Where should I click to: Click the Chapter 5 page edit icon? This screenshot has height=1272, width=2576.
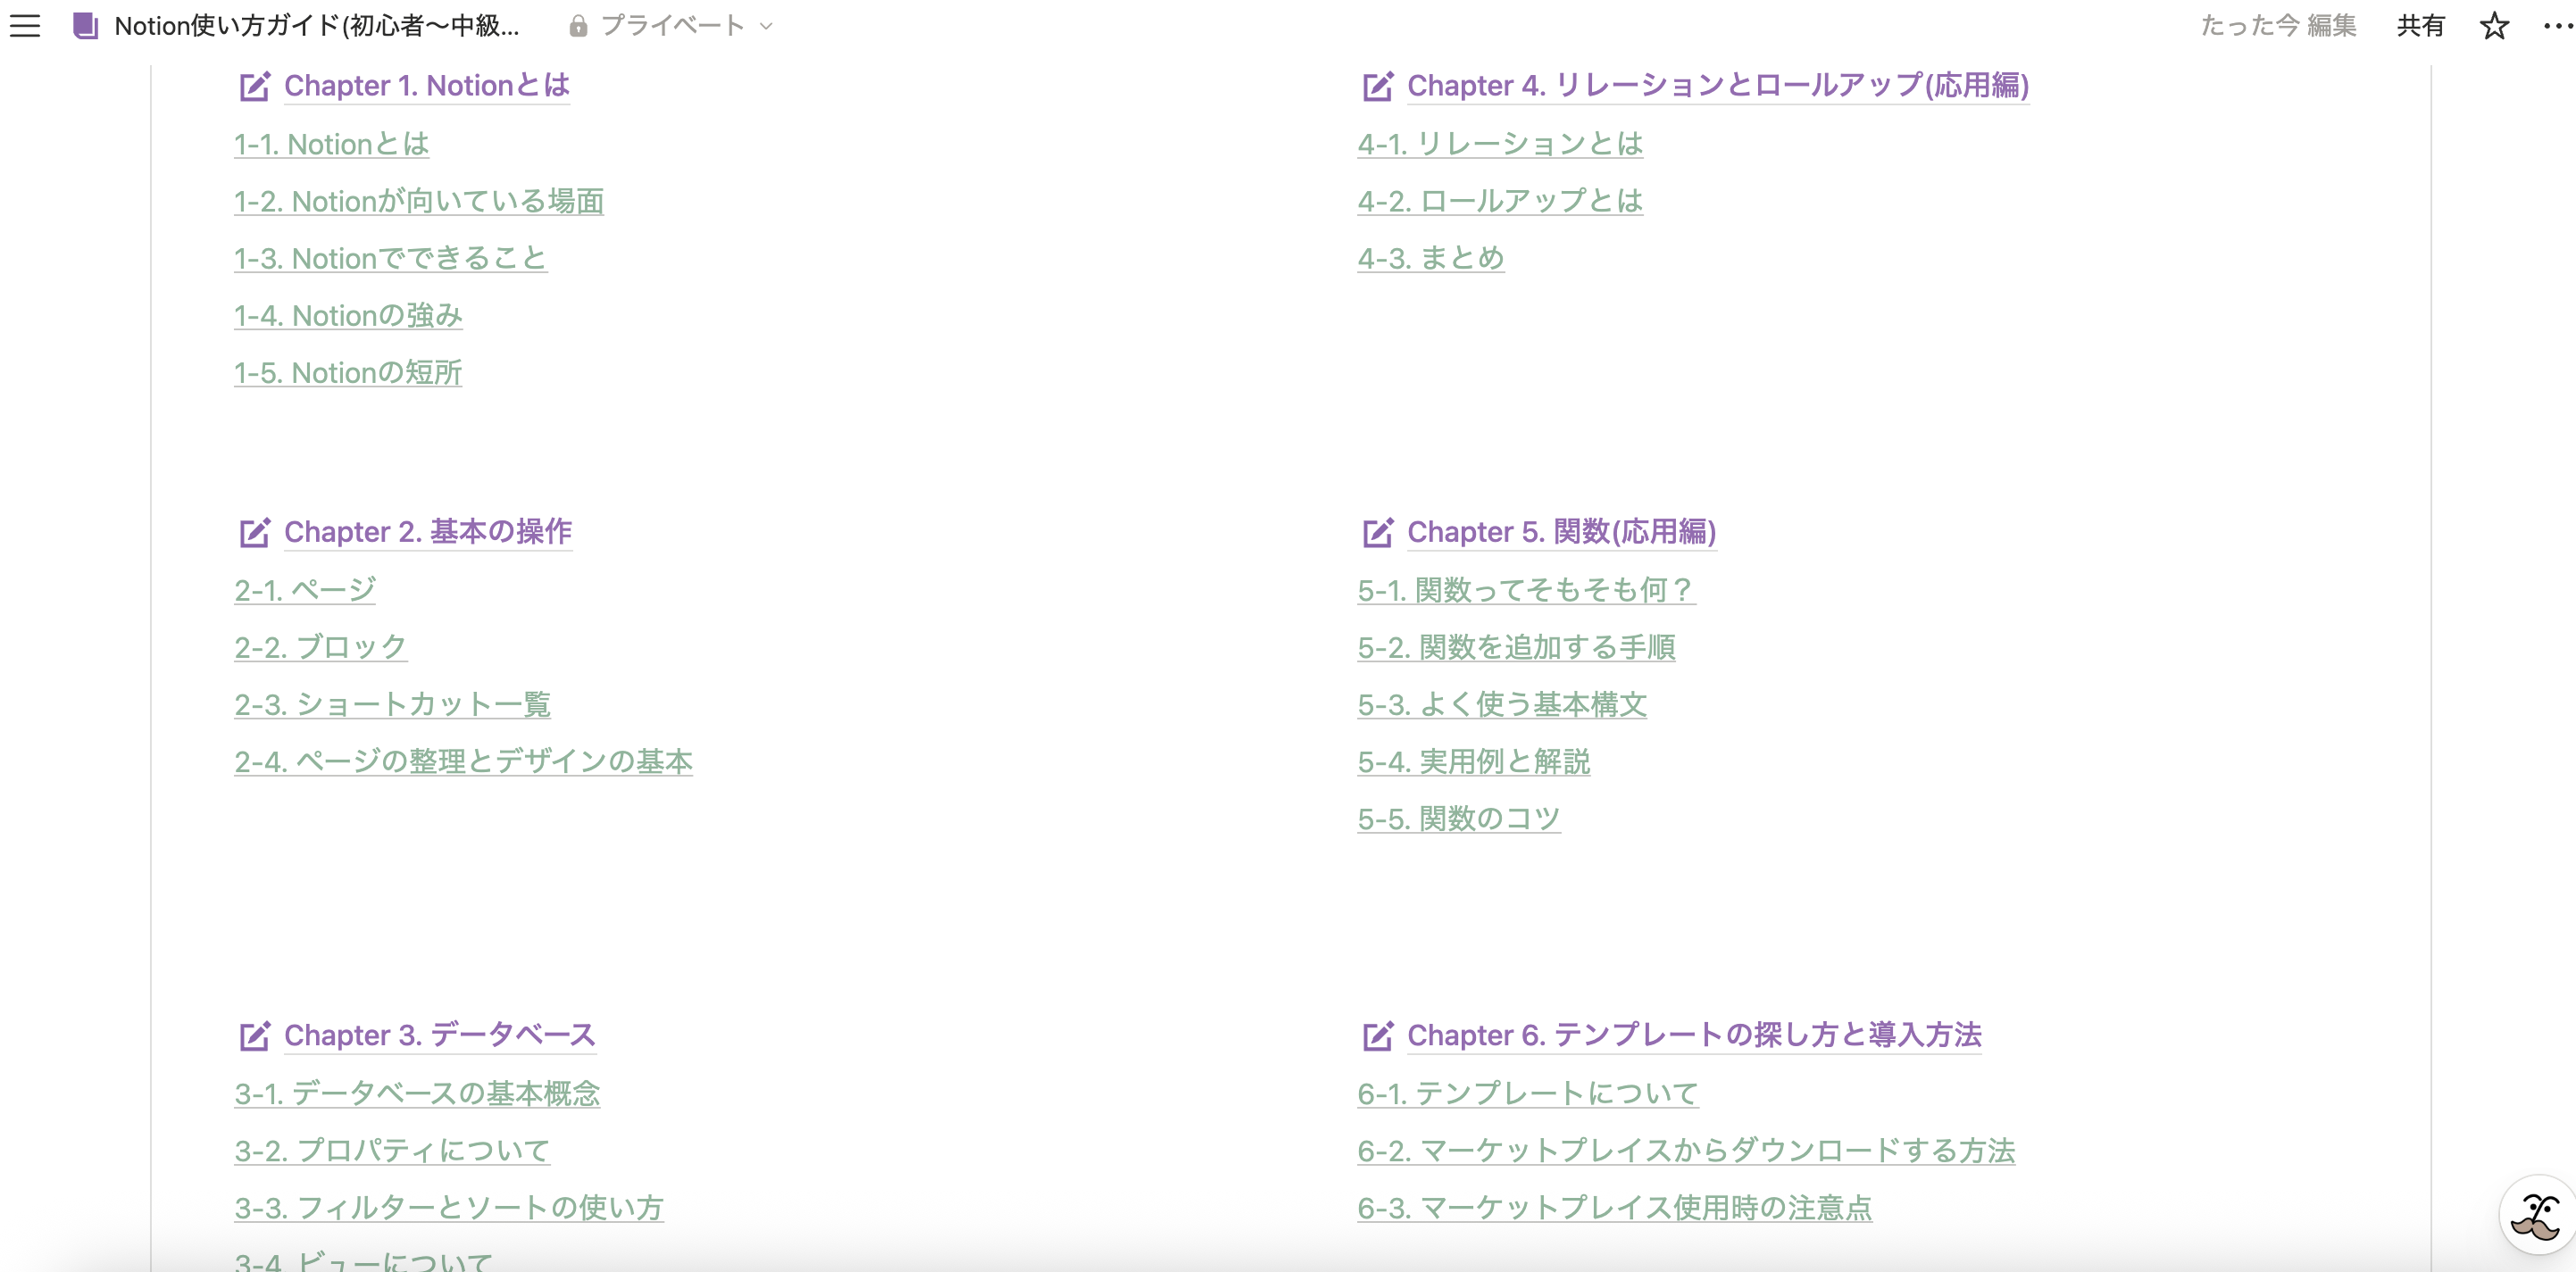pyautogui.click(x=1377, y=533)
